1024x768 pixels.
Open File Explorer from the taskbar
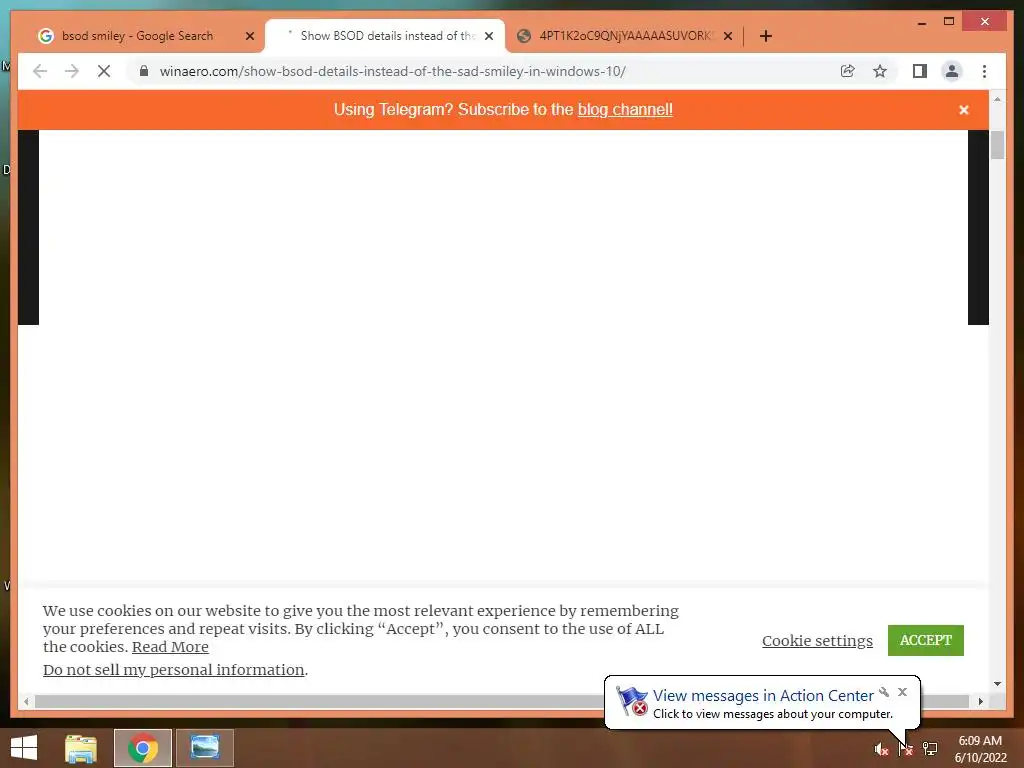tap(81, 748)
